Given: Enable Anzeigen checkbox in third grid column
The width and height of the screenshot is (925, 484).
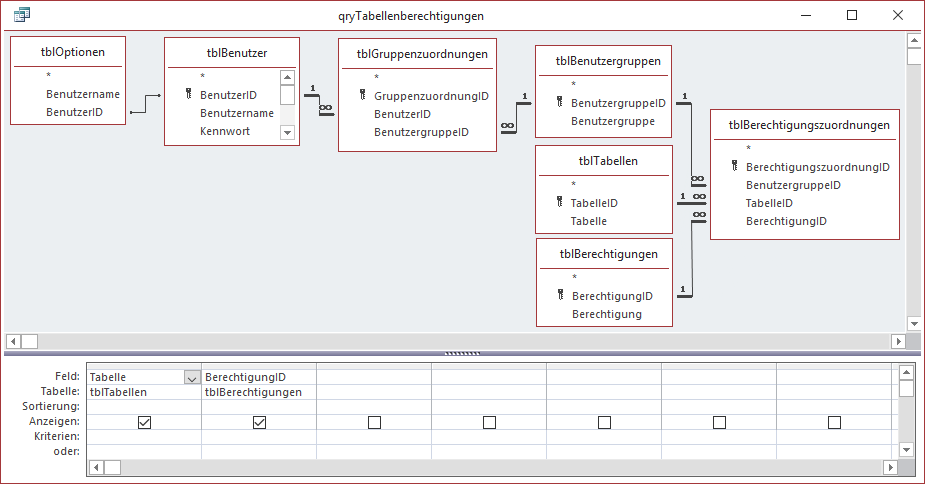Looking at the screenshot, I should [x=374, y=423].
